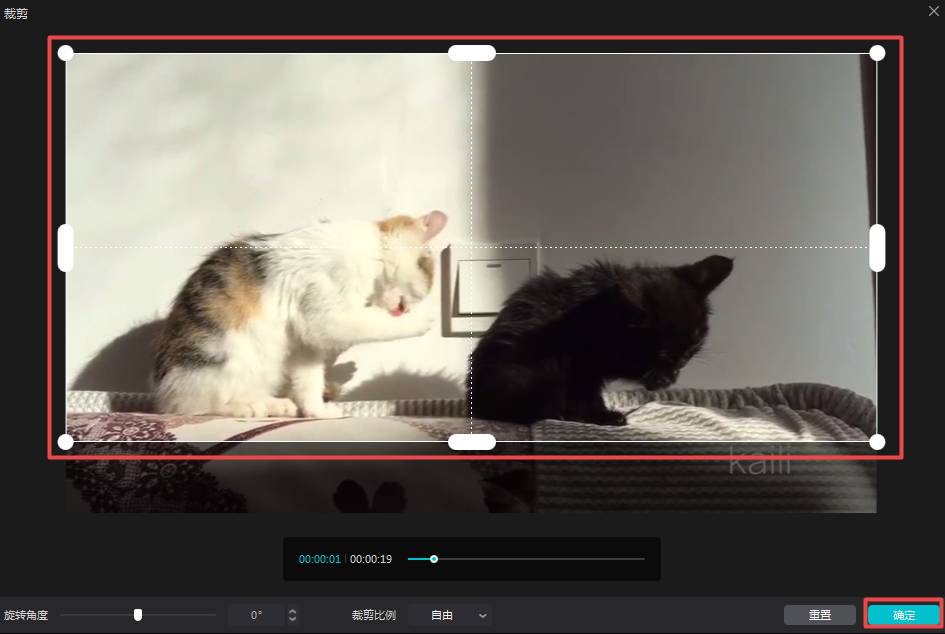
Task: Increase rotation angle with the up stepper arrow
Action: coord(292,611)
